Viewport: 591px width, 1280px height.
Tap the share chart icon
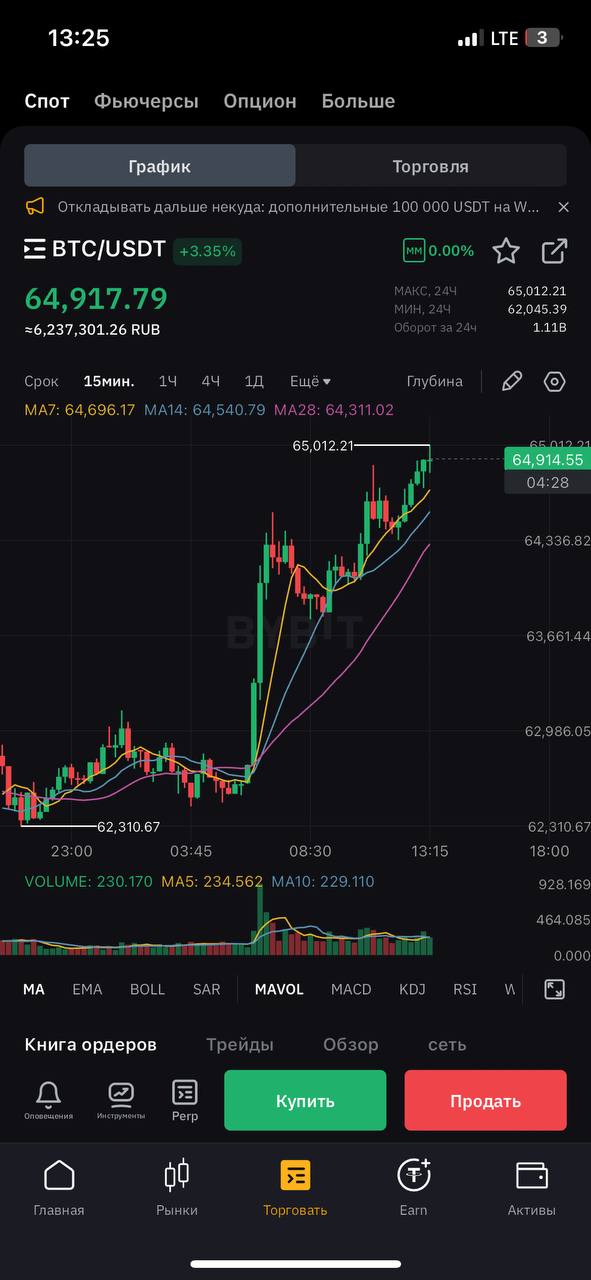(x=554, y=251)
